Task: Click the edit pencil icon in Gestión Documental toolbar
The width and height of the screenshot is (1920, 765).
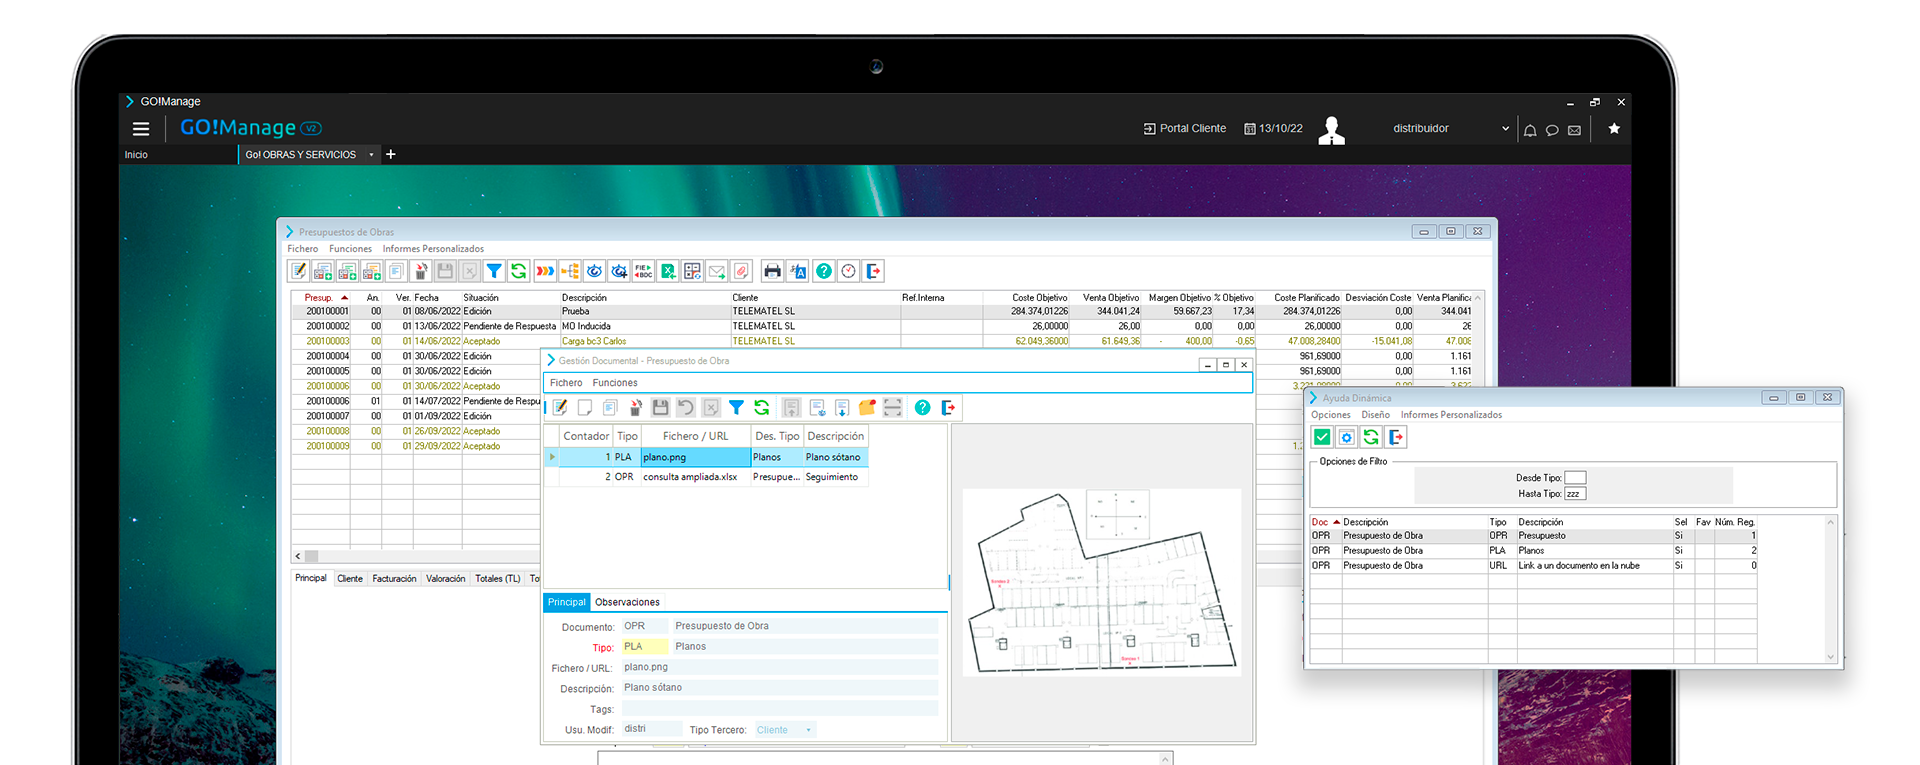Action: tap(560, 407)
